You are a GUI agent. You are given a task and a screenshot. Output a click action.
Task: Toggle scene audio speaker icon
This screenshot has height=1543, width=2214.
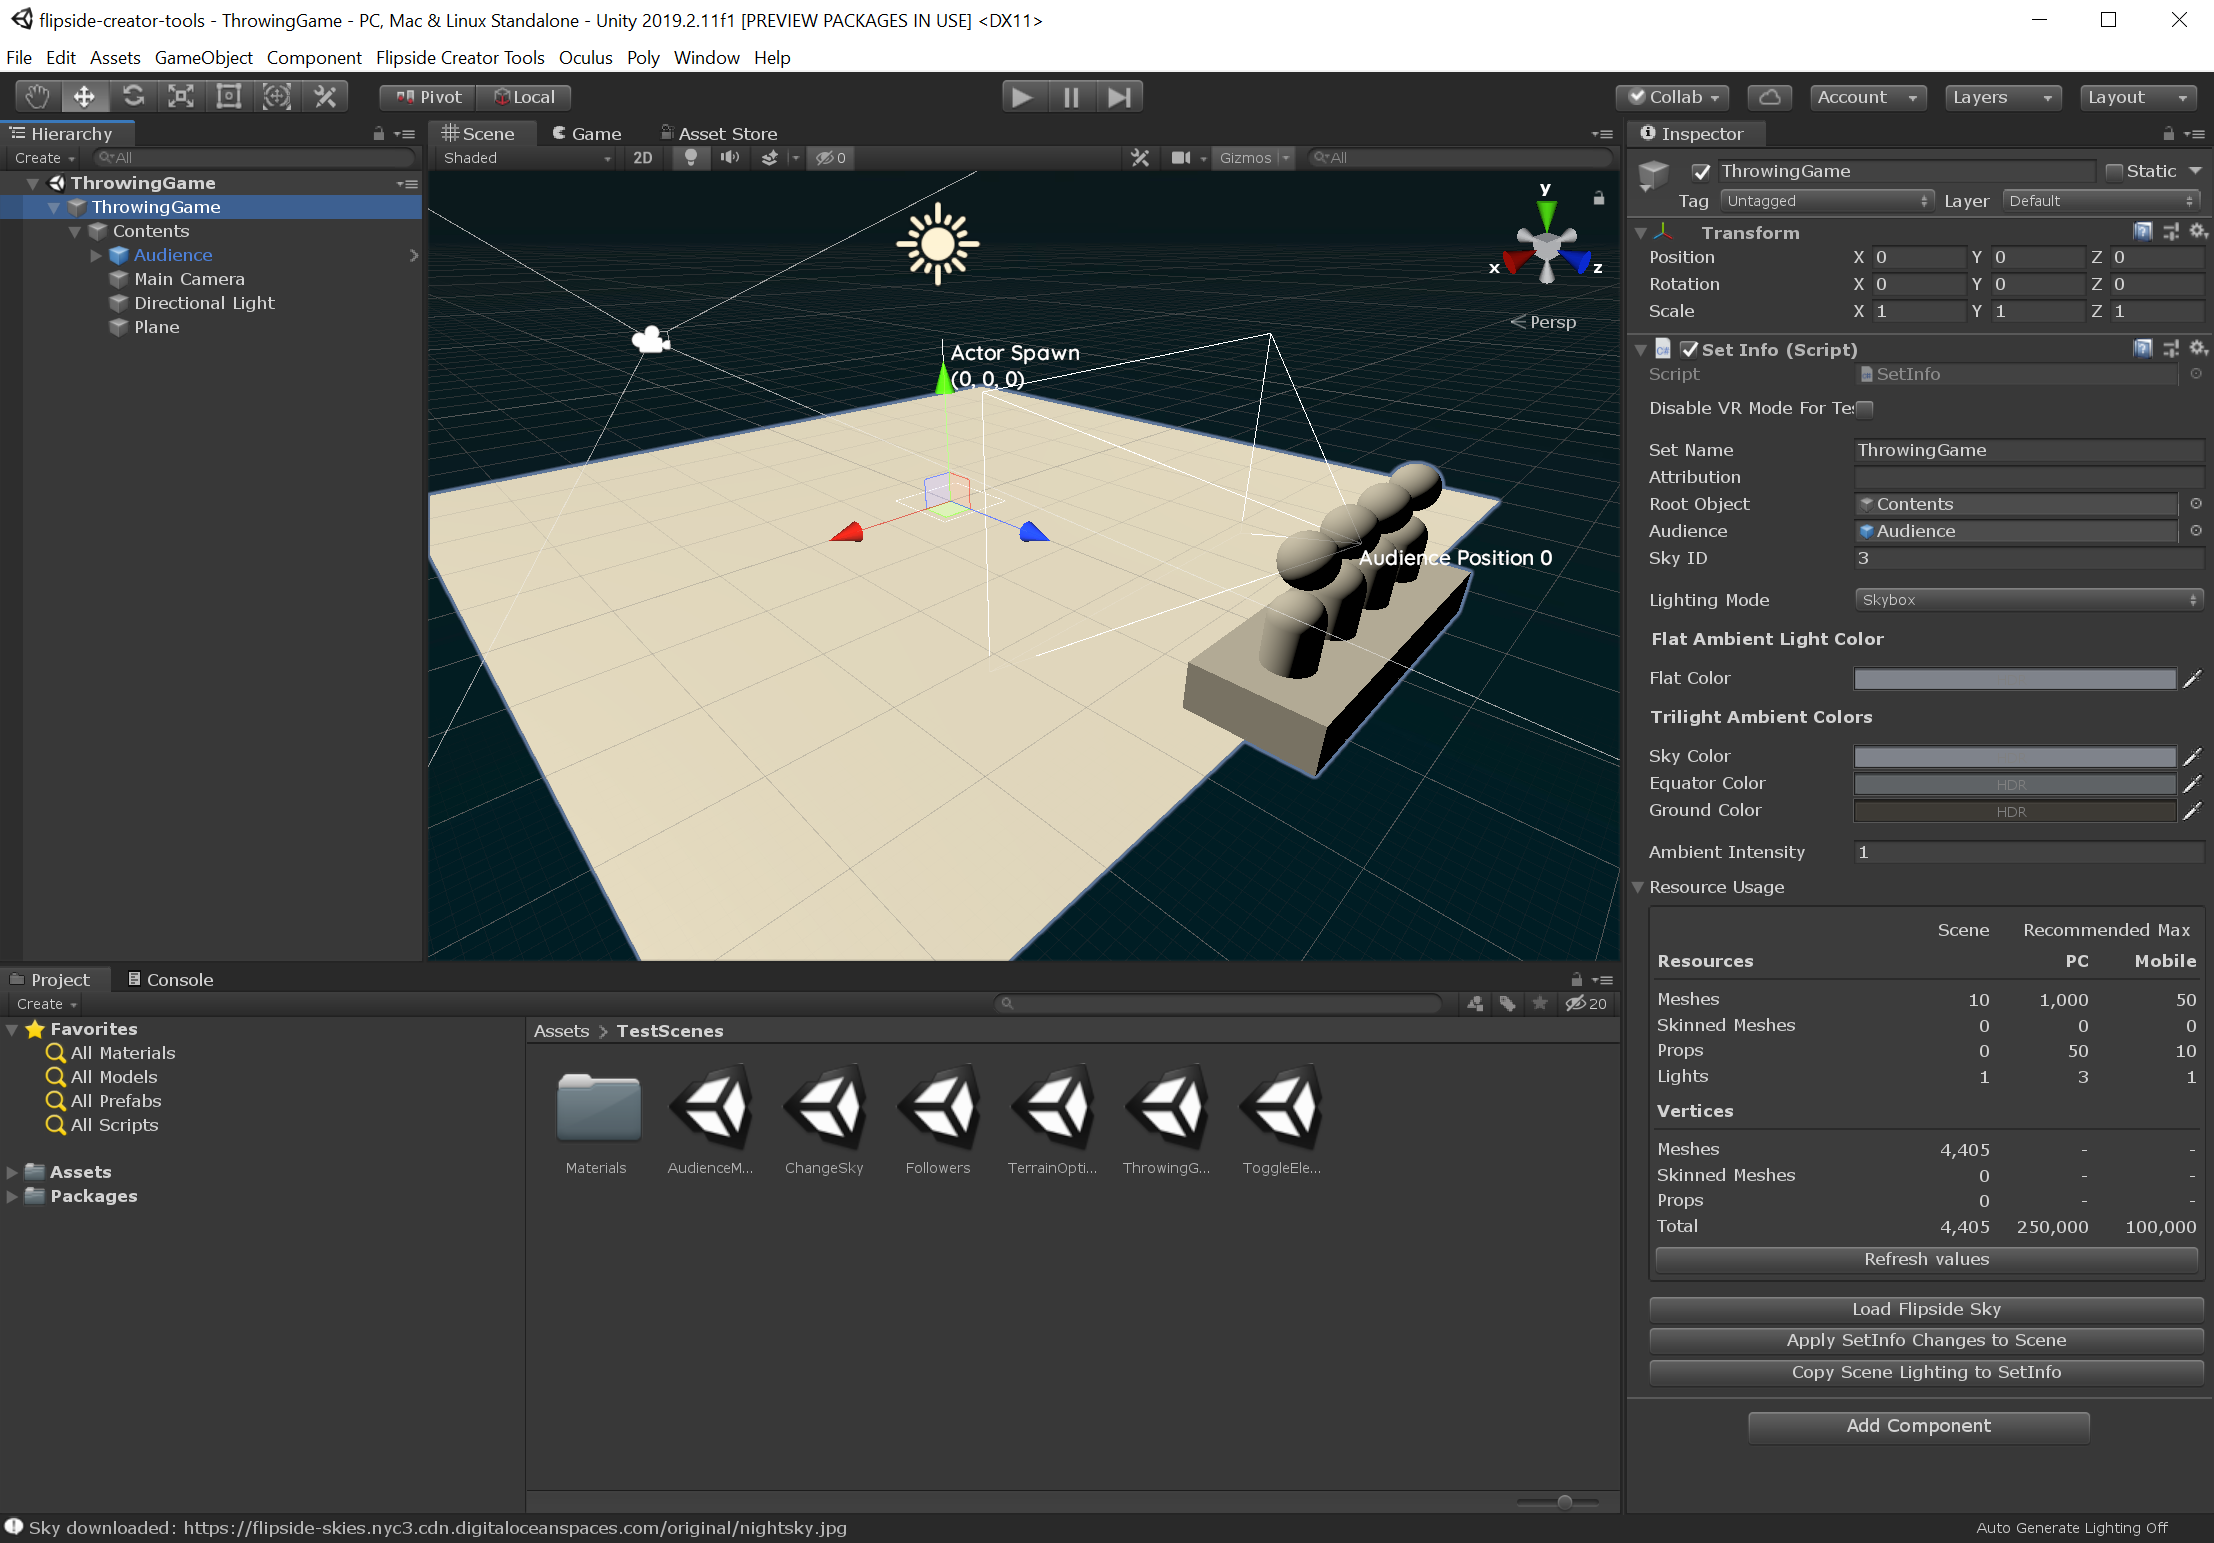point(730,158)
